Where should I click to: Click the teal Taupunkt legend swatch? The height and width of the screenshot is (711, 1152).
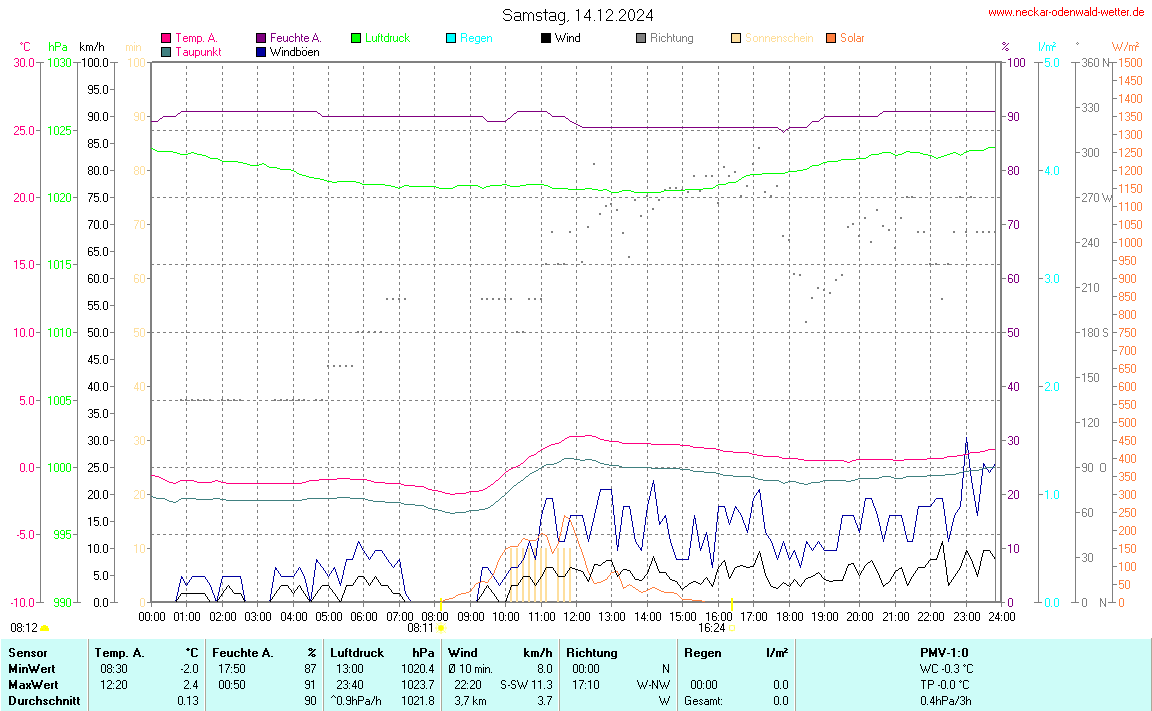[x=166, y=51]
